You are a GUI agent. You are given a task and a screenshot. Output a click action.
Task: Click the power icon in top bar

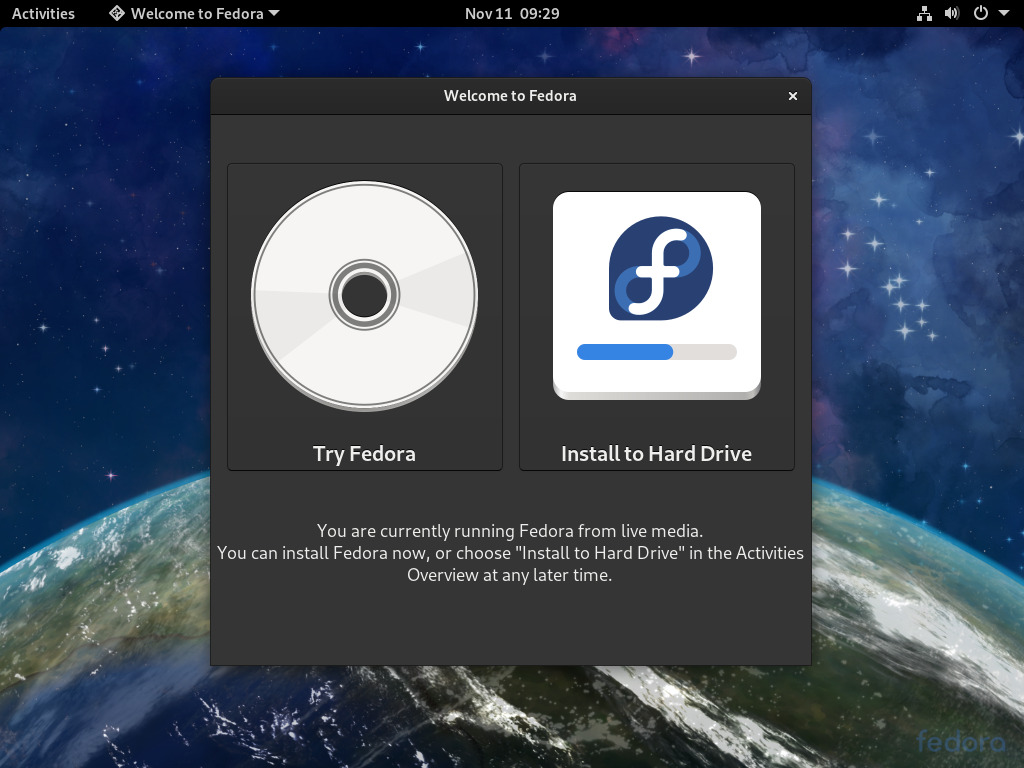(980, 13)
